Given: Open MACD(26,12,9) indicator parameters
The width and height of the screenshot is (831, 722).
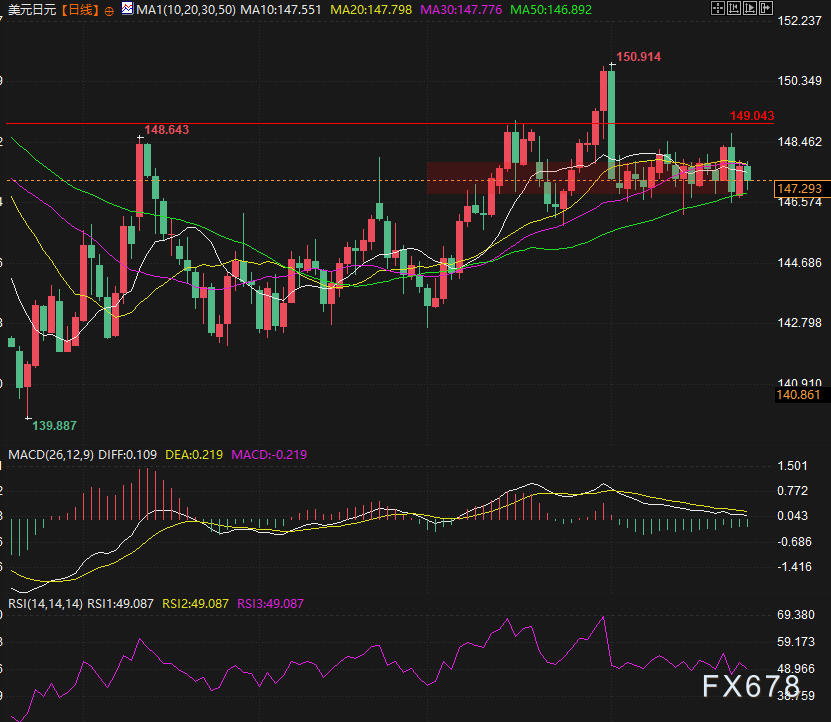Looking at the screenshot, I should (50, 454).
